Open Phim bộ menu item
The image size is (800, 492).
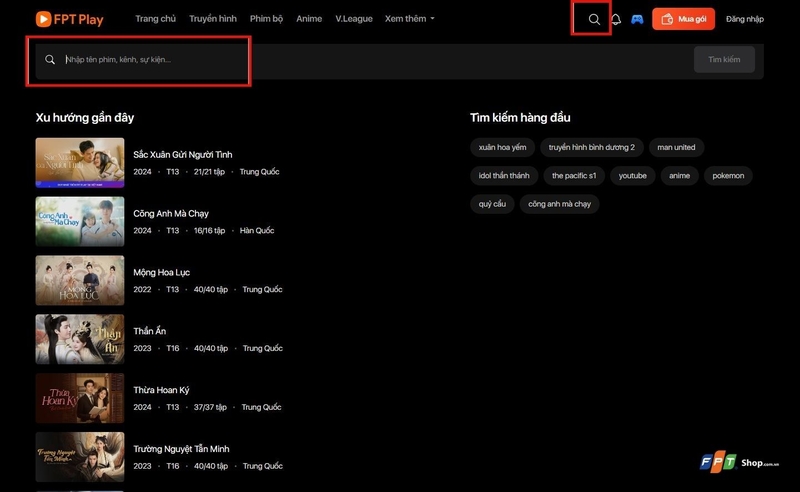pyautogui.click(x=266, y=19)
